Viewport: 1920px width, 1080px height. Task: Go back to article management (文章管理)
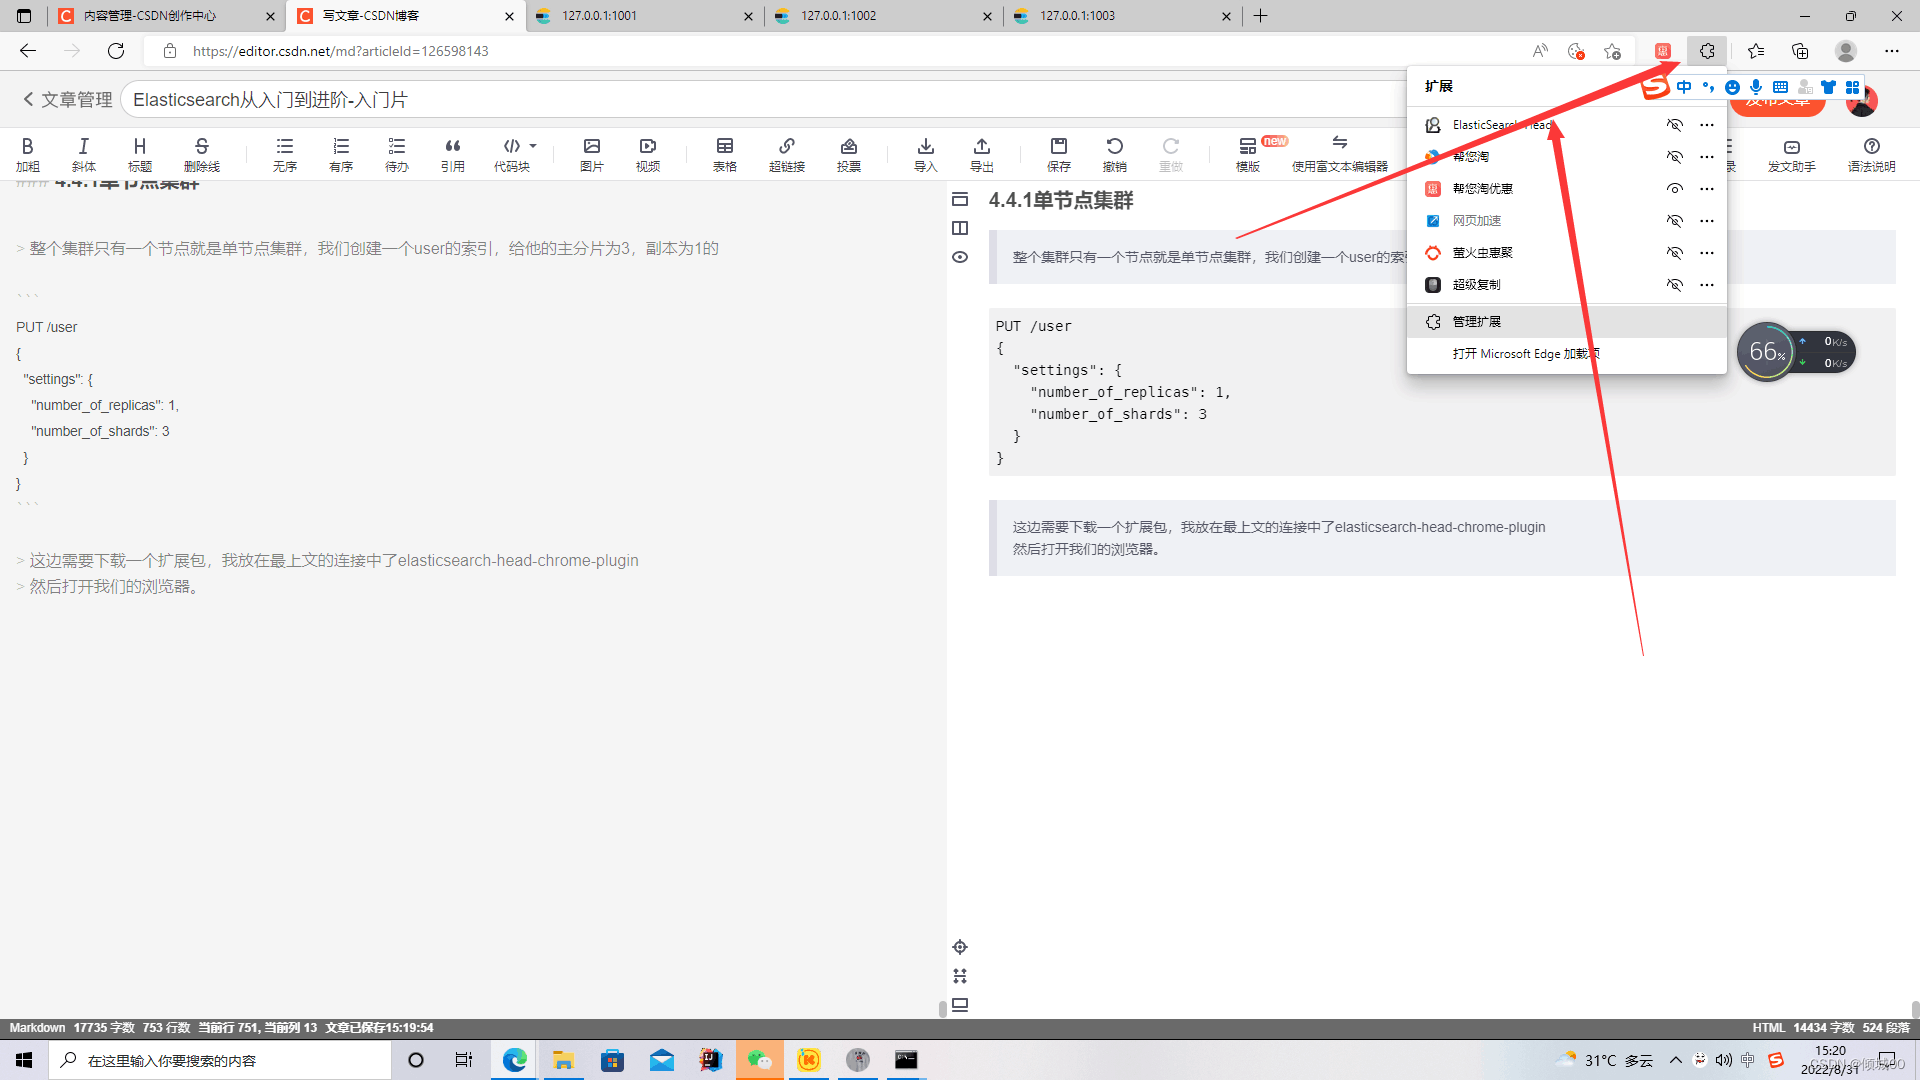[x=67, y=100]
